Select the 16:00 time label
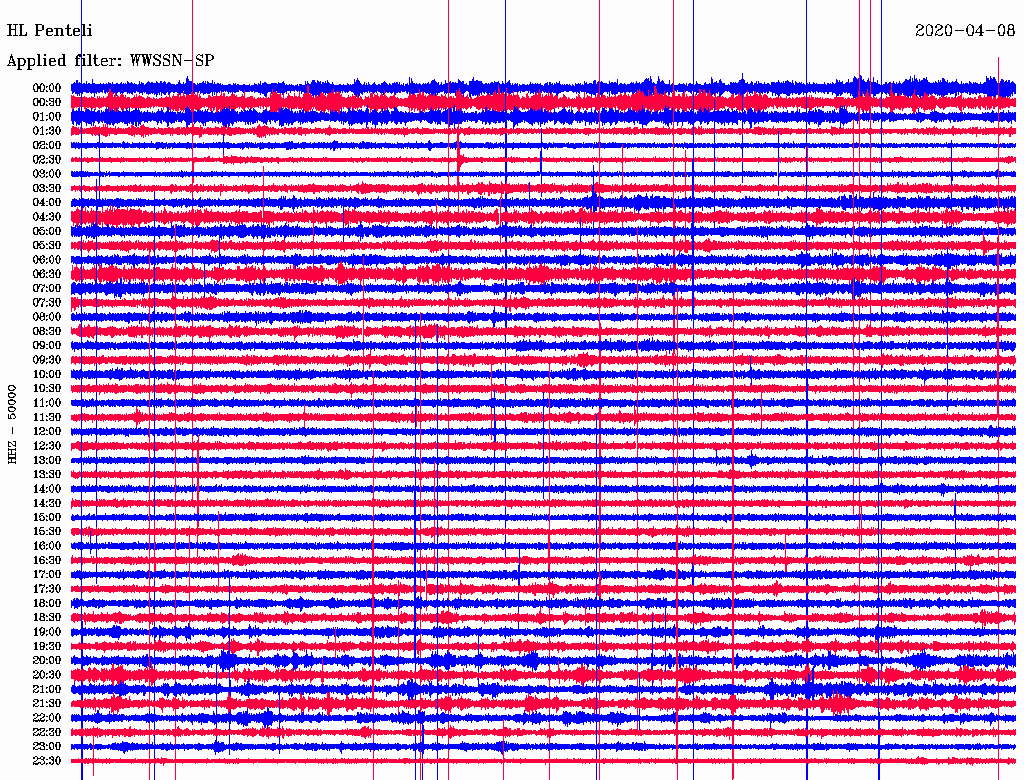1024x780 pixels. point(47,546)
